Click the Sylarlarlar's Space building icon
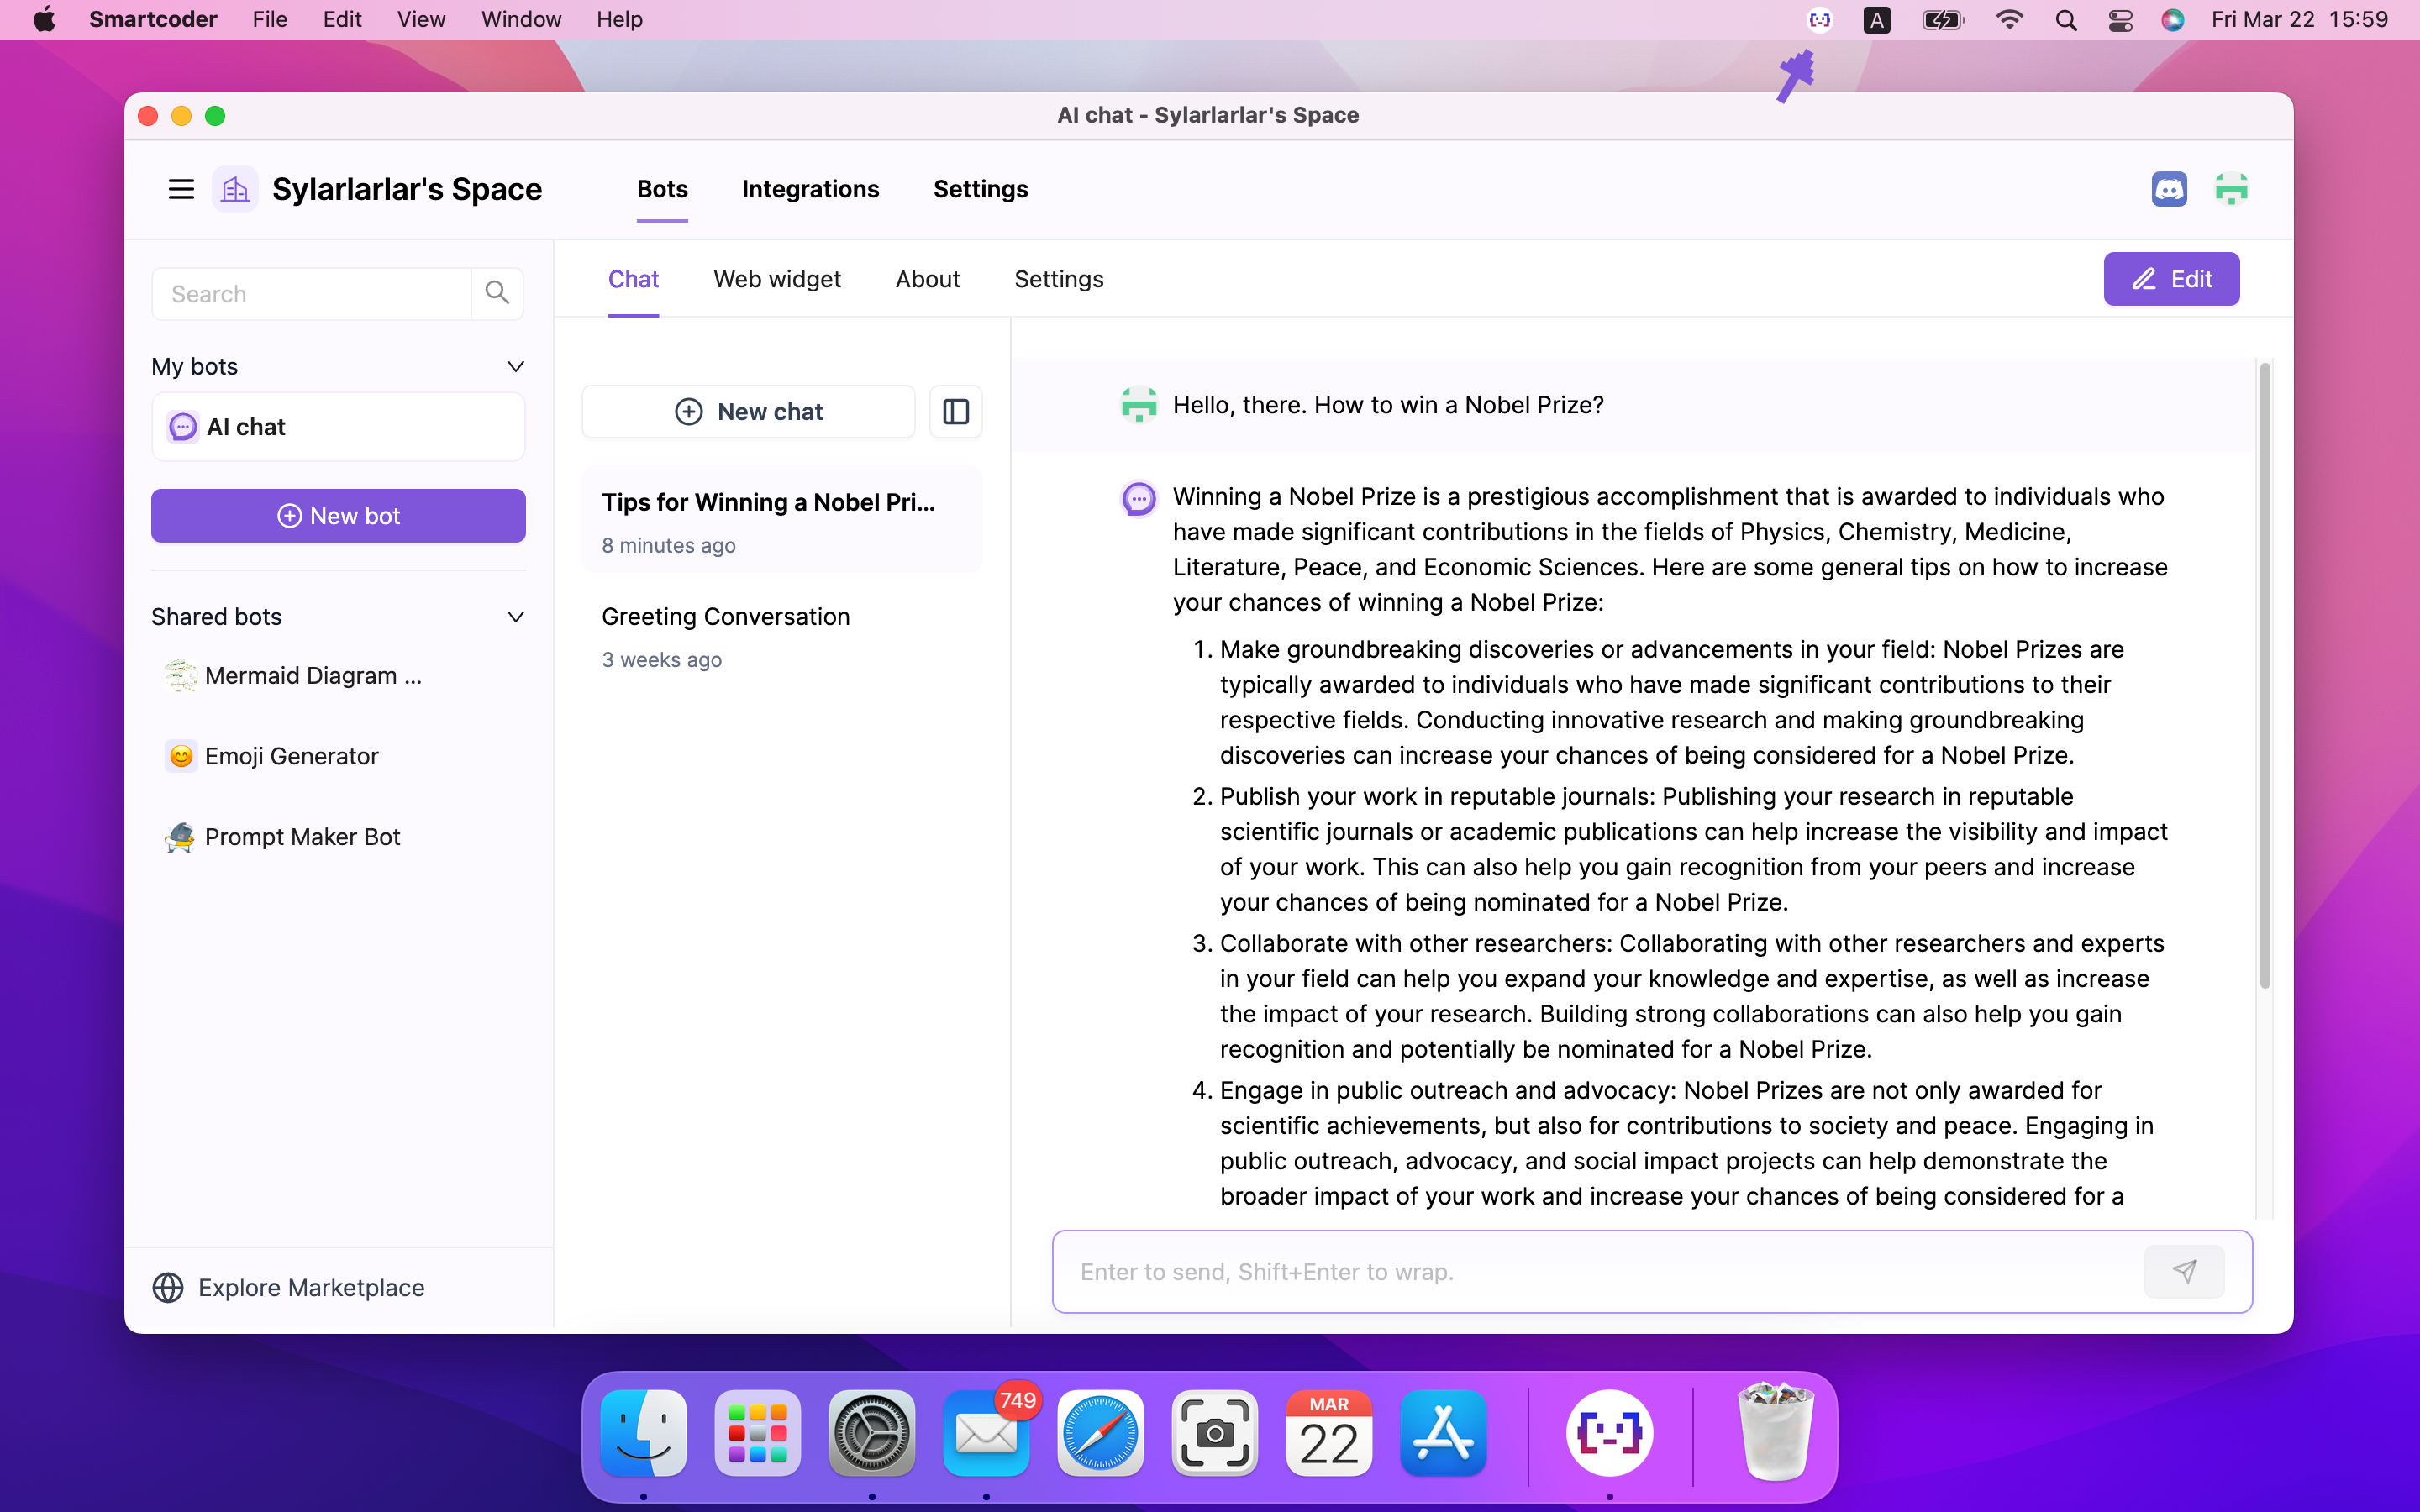 pos(235,189)
